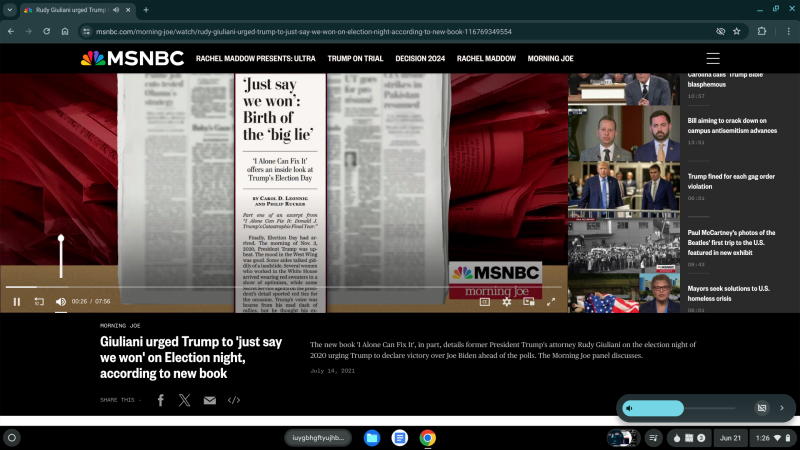Toggle live caption in volume popup
The height and width of the screenshot is (450, 800).
click(762, 408)
